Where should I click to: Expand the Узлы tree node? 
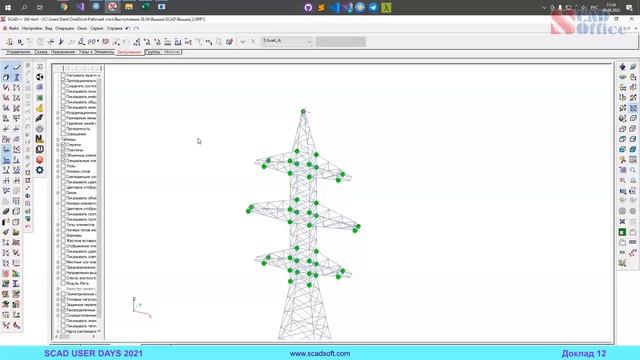[58, 166]
